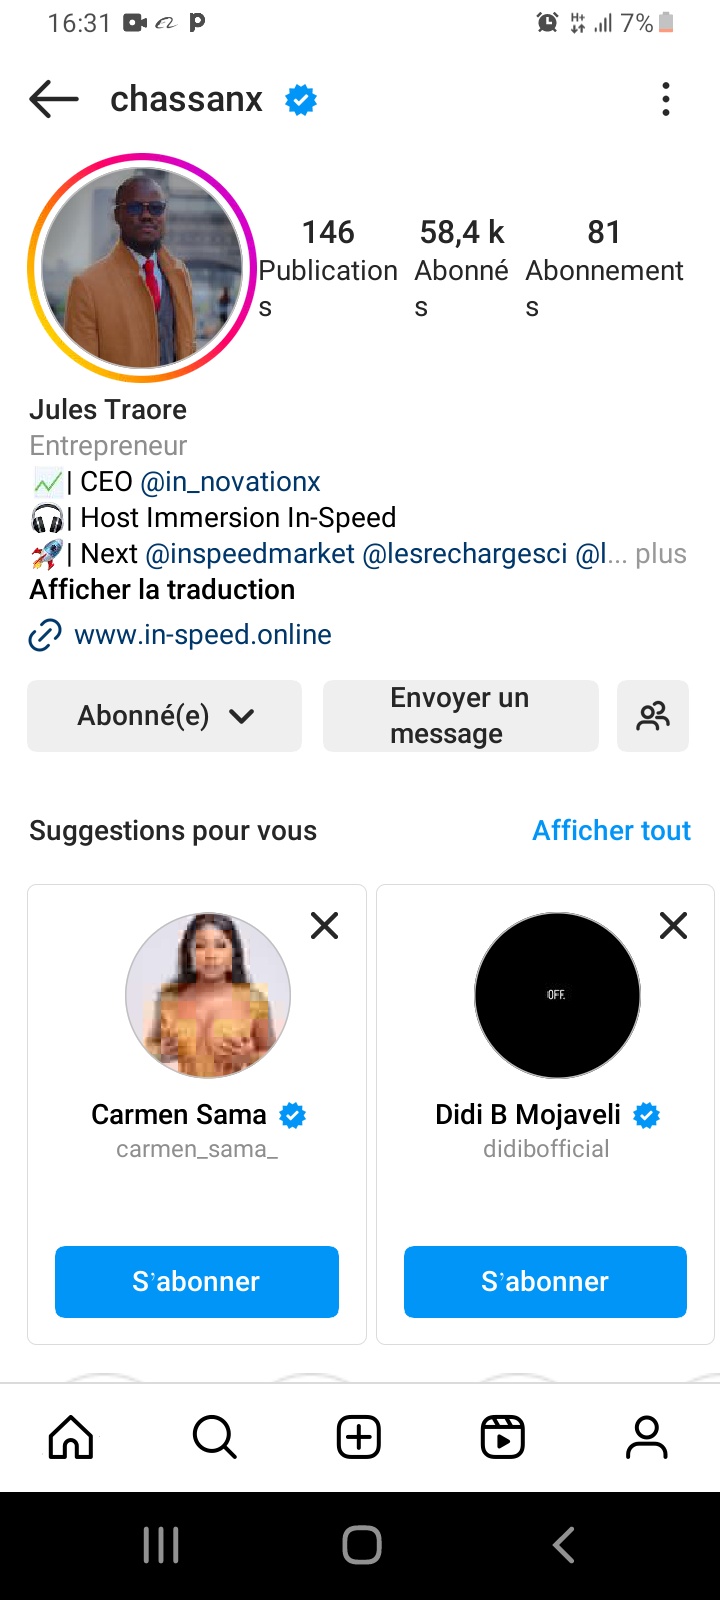The width and height of the screenshot is (720, 1600).
Task: Click Afficher tout suggestions link
Action: tap(611, 831)
